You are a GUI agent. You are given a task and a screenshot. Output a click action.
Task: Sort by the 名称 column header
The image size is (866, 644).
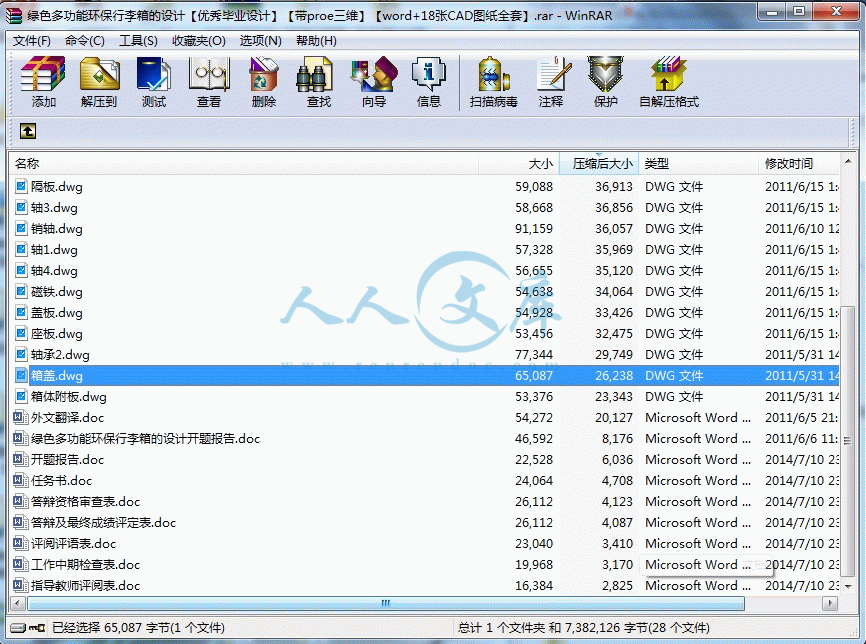[x=244, y=163]
